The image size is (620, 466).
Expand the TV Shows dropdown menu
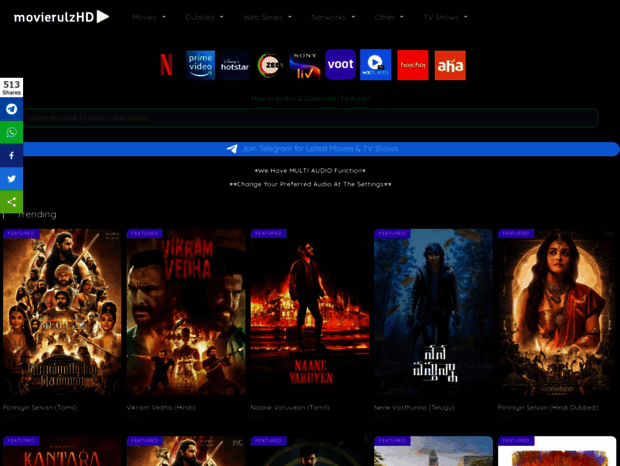pos(445,17)
